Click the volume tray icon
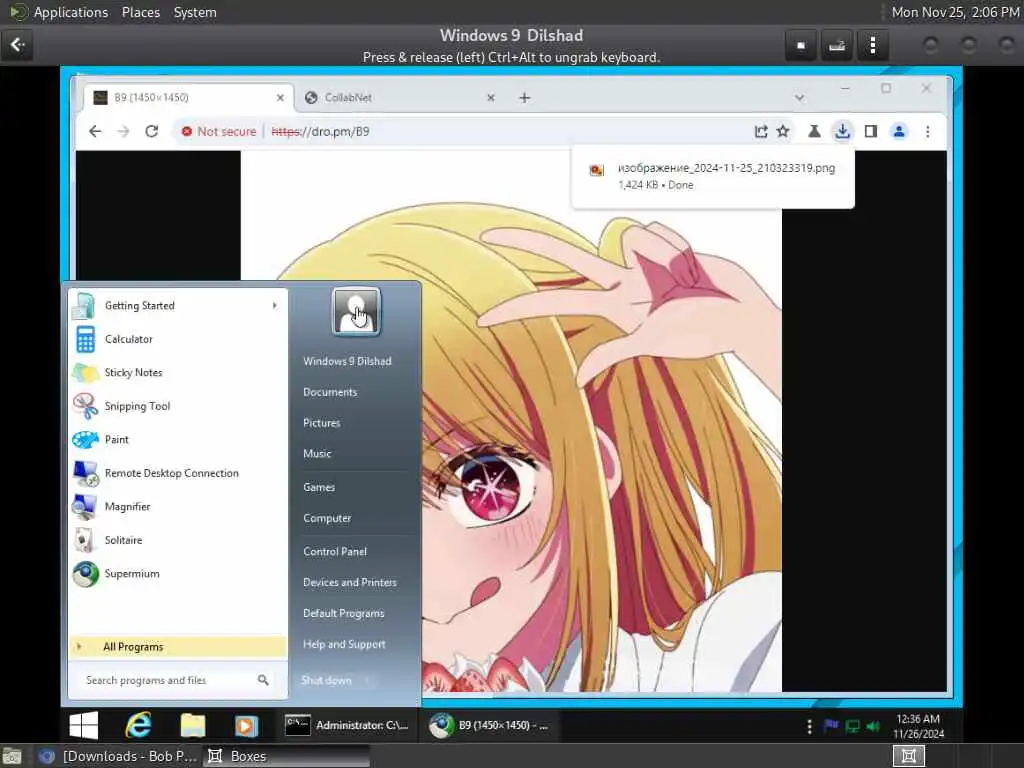The height and width of the screenshot is (768, 1024). tap(872, 726)
